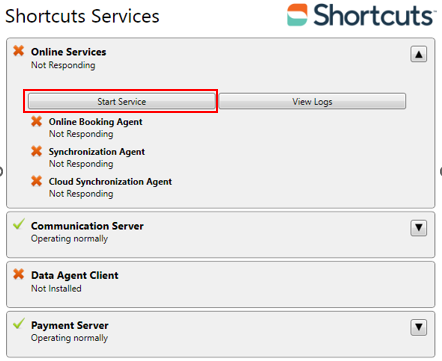Click the Shortcuts Services title text
Image resolution: width=442 pixels, height=361 pixels.
tap(82, 16)
